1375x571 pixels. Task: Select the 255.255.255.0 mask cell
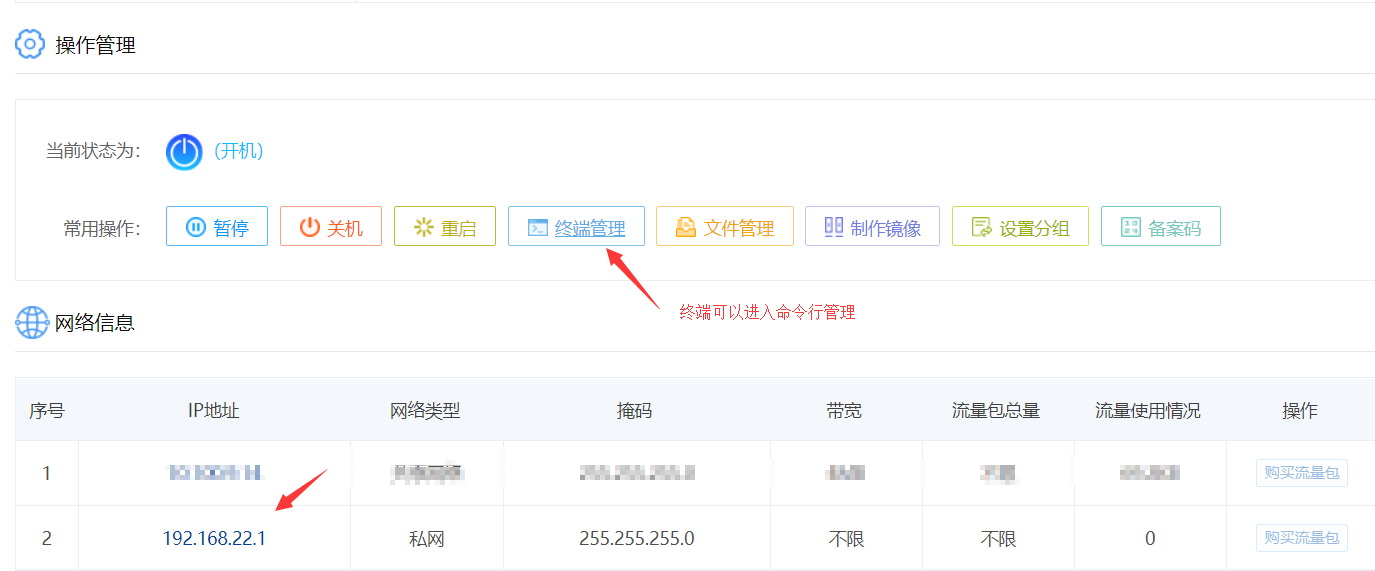(636, 539)
